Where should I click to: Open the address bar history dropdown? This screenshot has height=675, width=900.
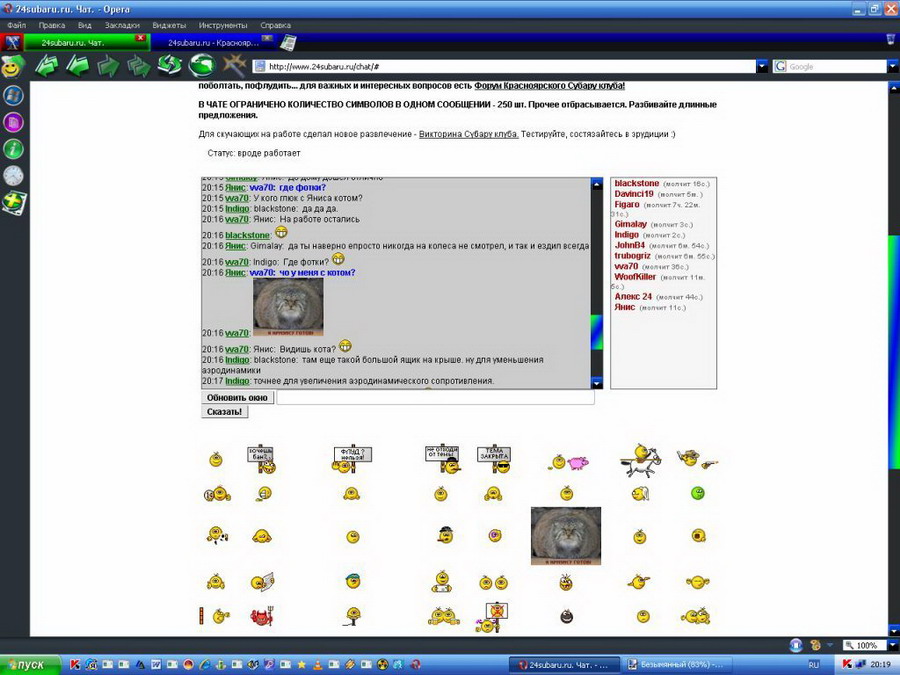click(762, 67)
